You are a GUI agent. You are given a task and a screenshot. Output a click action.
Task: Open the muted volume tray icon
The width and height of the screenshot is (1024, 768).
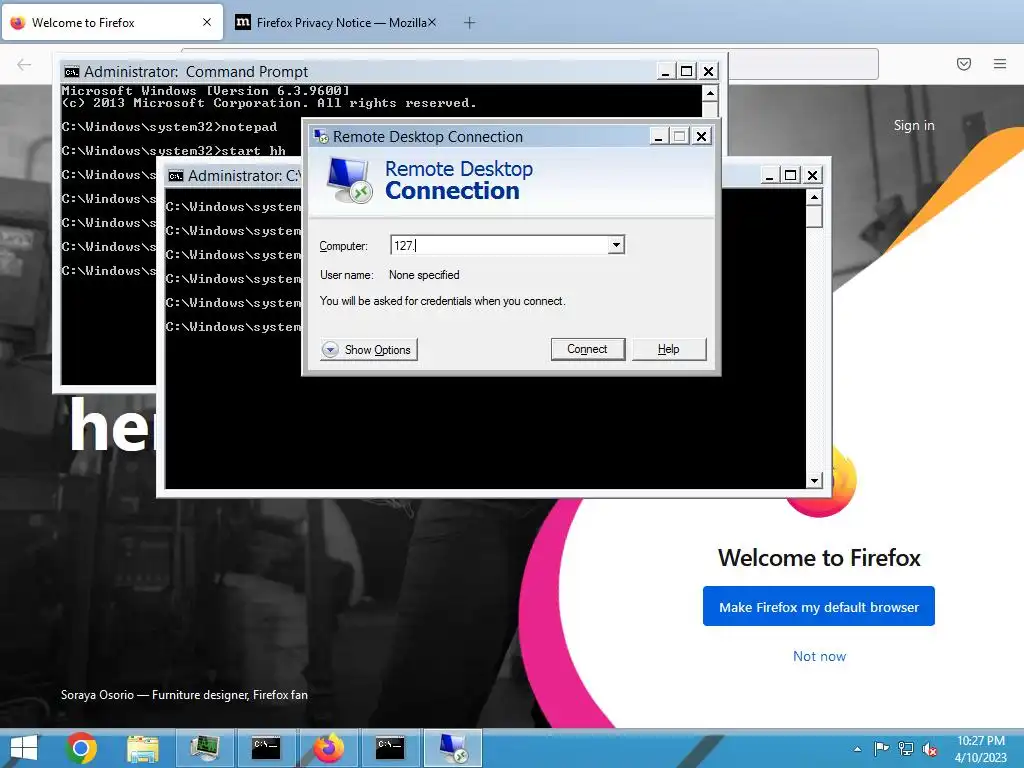tap(930, 749)
